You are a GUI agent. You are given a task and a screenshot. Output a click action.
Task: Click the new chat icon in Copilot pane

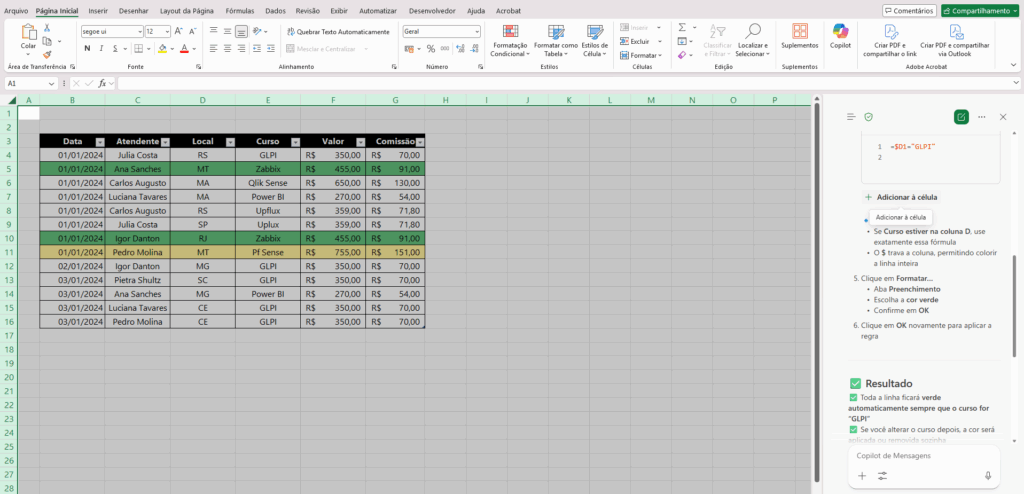[x=961, y=117]
